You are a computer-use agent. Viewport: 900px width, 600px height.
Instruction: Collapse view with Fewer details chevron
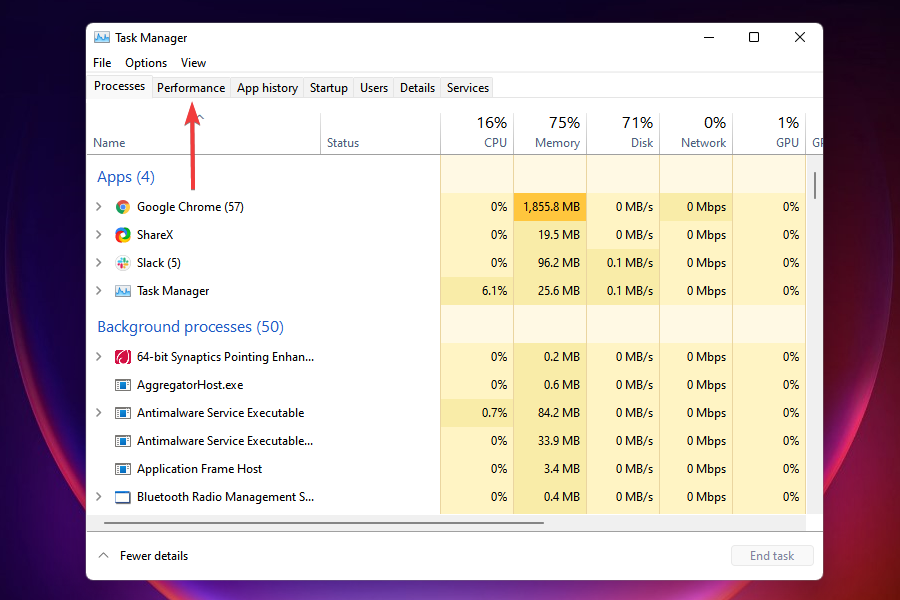click(x=103, y=556)
